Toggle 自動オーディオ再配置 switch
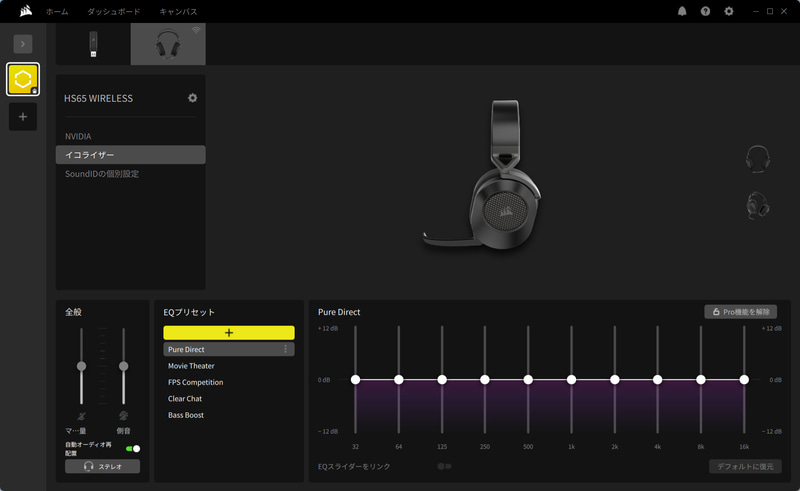 point(133,449)
